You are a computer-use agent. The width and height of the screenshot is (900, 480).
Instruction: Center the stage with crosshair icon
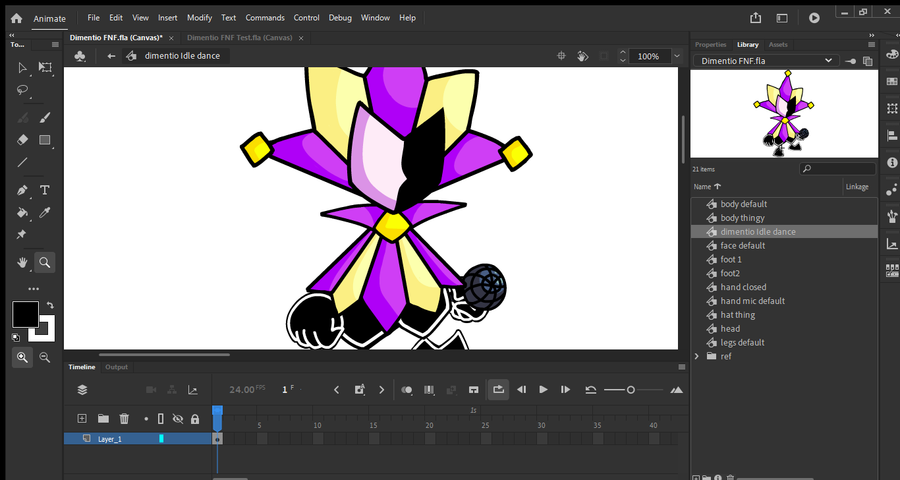click(561, 56)
